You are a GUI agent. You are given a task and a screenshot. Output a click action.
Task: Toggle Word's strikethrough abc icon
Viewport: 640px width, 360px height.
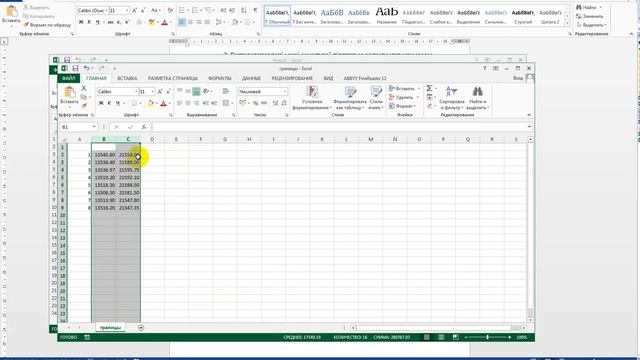[x=110, y=22]
